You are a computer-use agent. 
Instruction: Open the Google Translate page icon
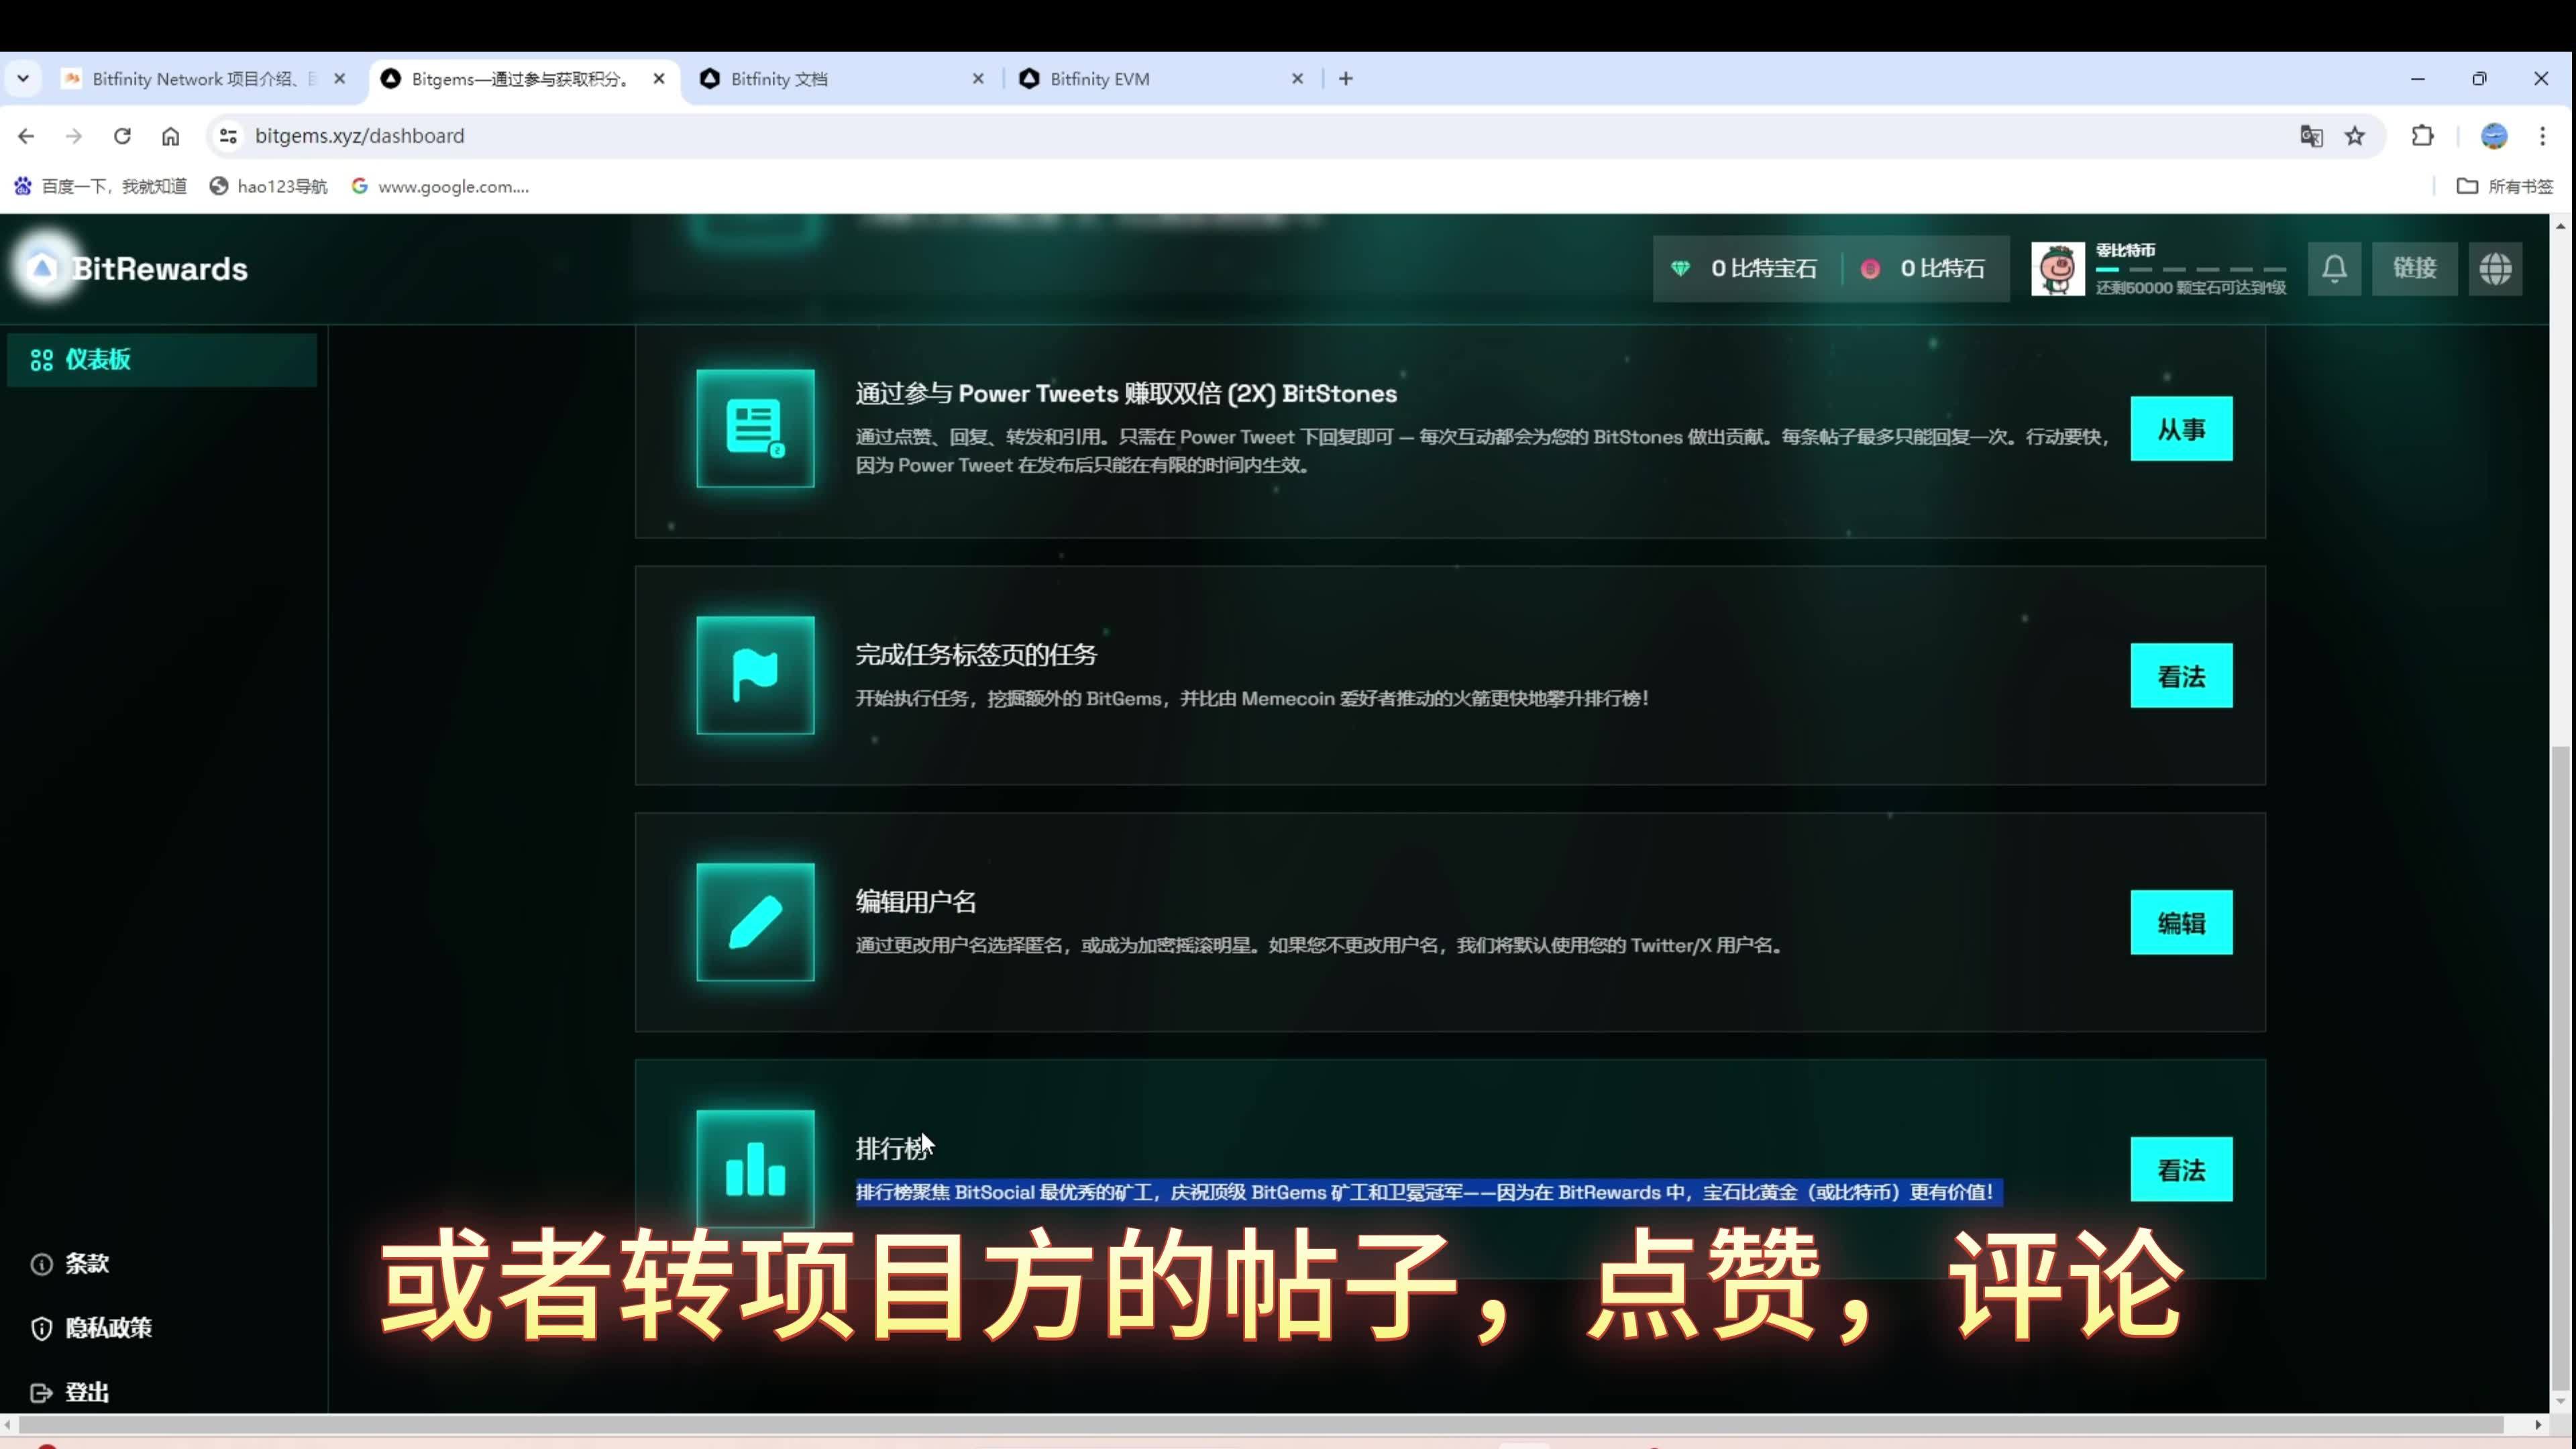tap(2311, 136)
